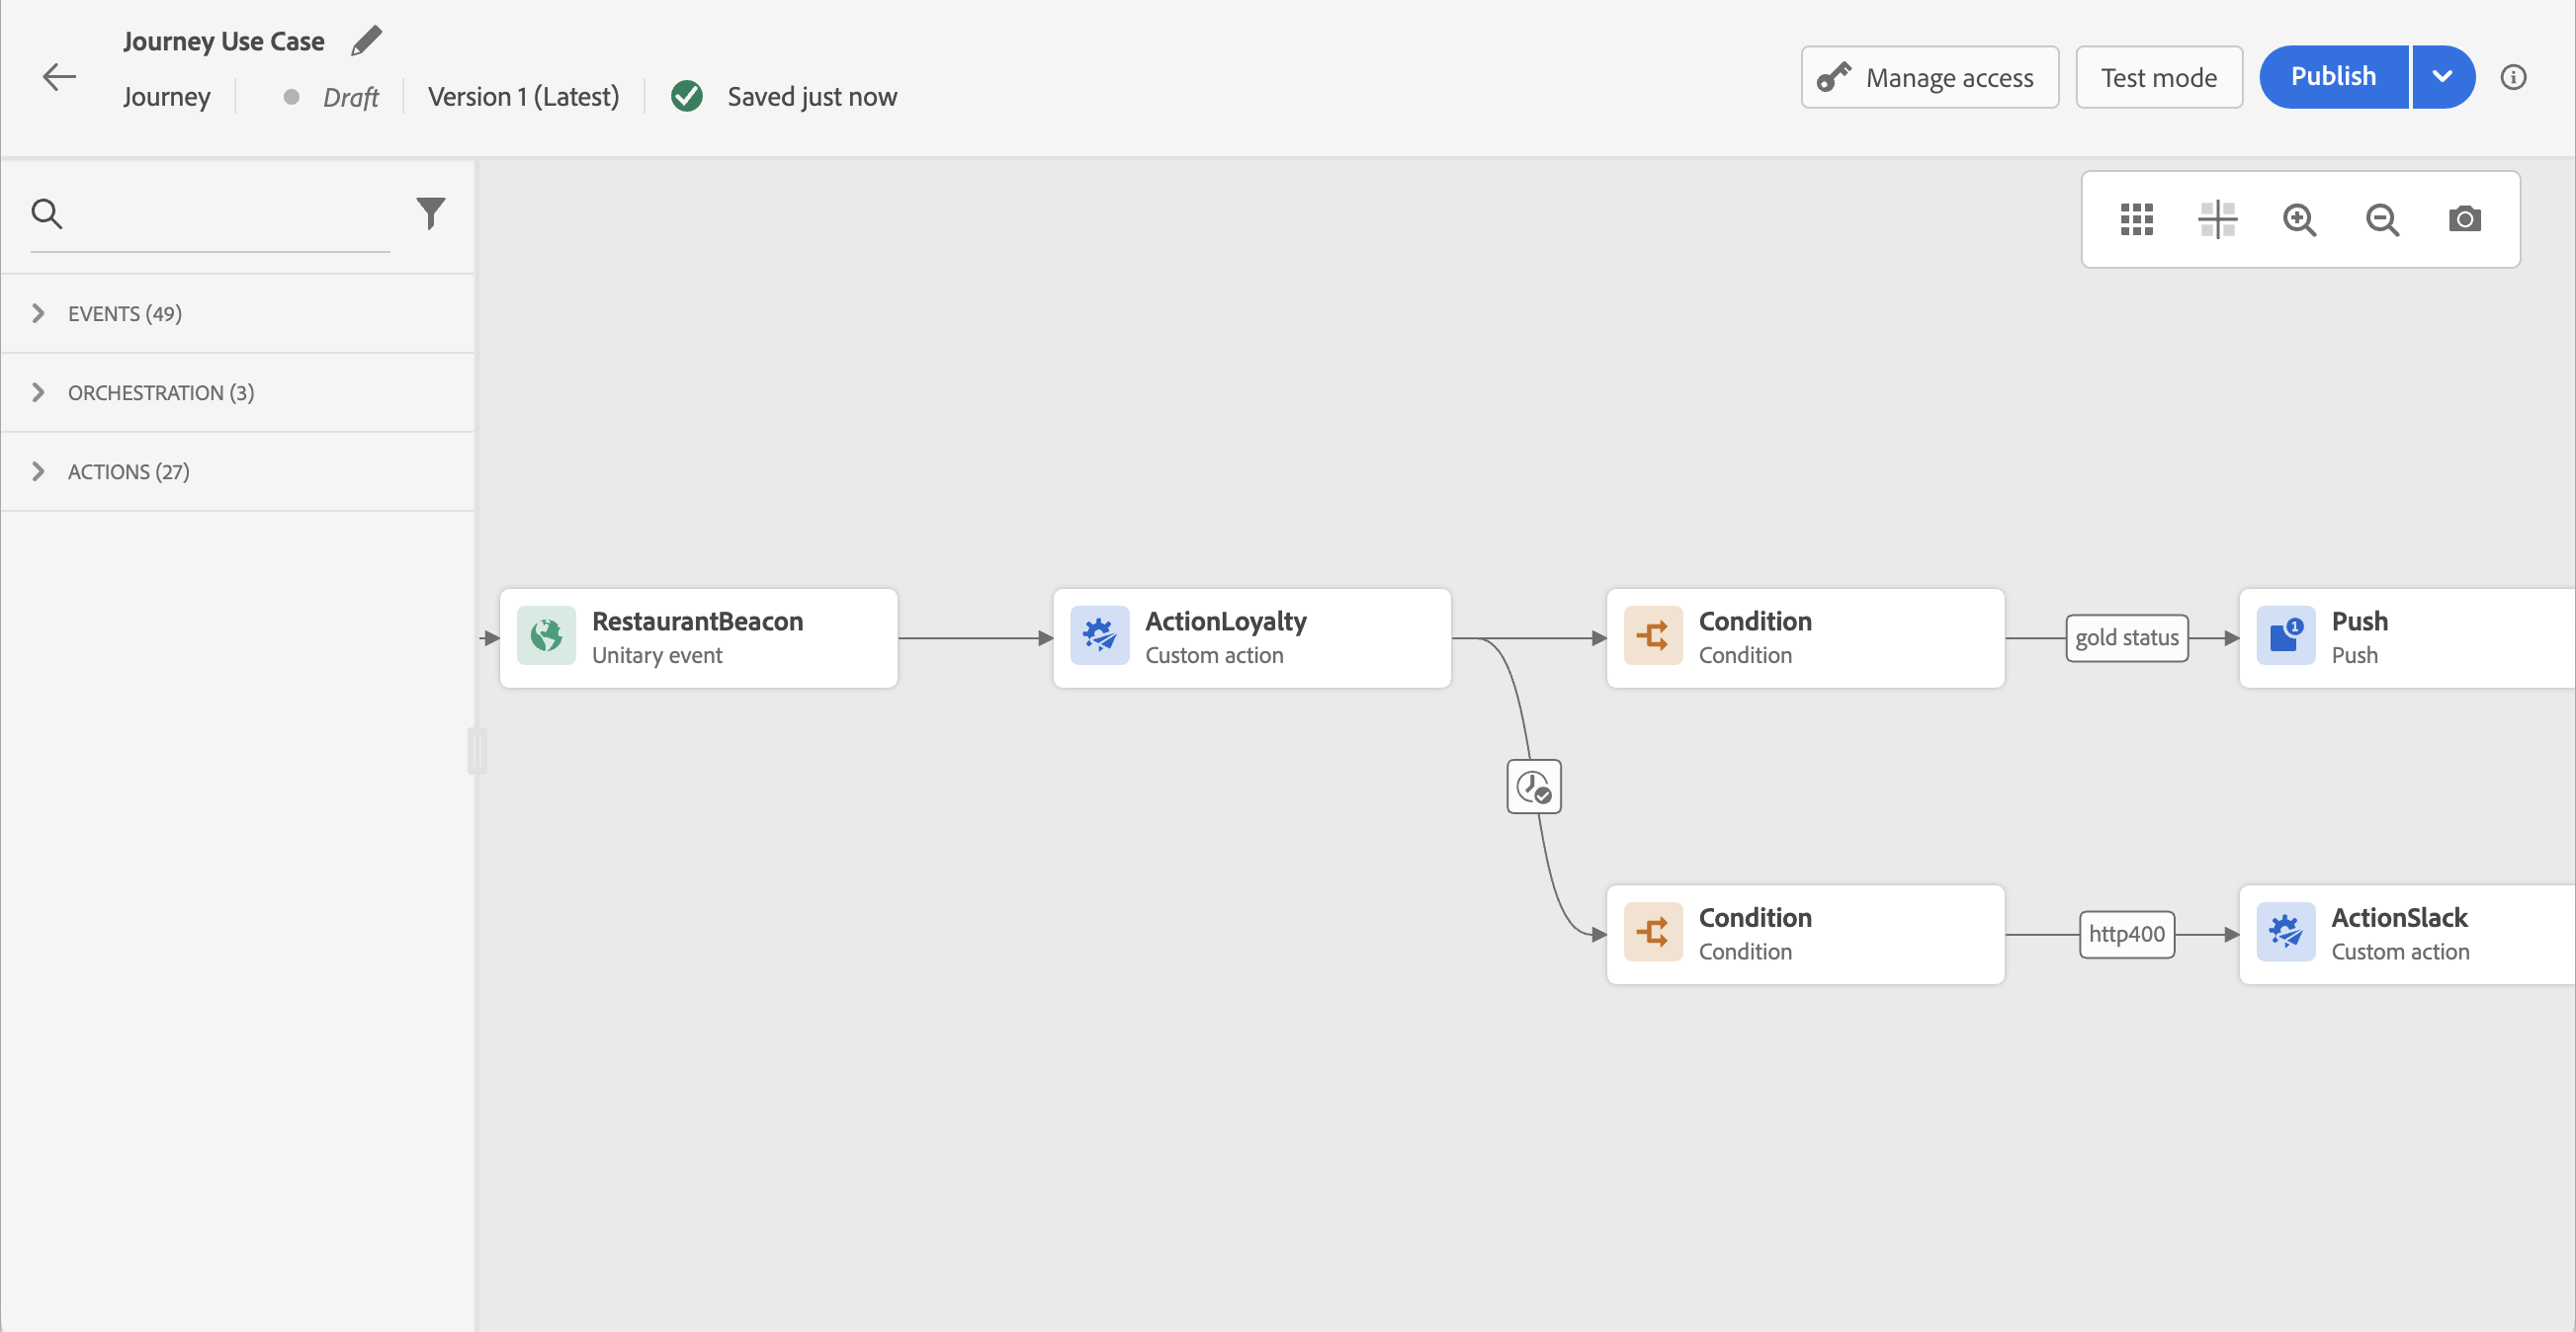Click the zoom in magnifier icon
The width and height of the screenshot is (2576, 1332).
tap(2299, 220)
